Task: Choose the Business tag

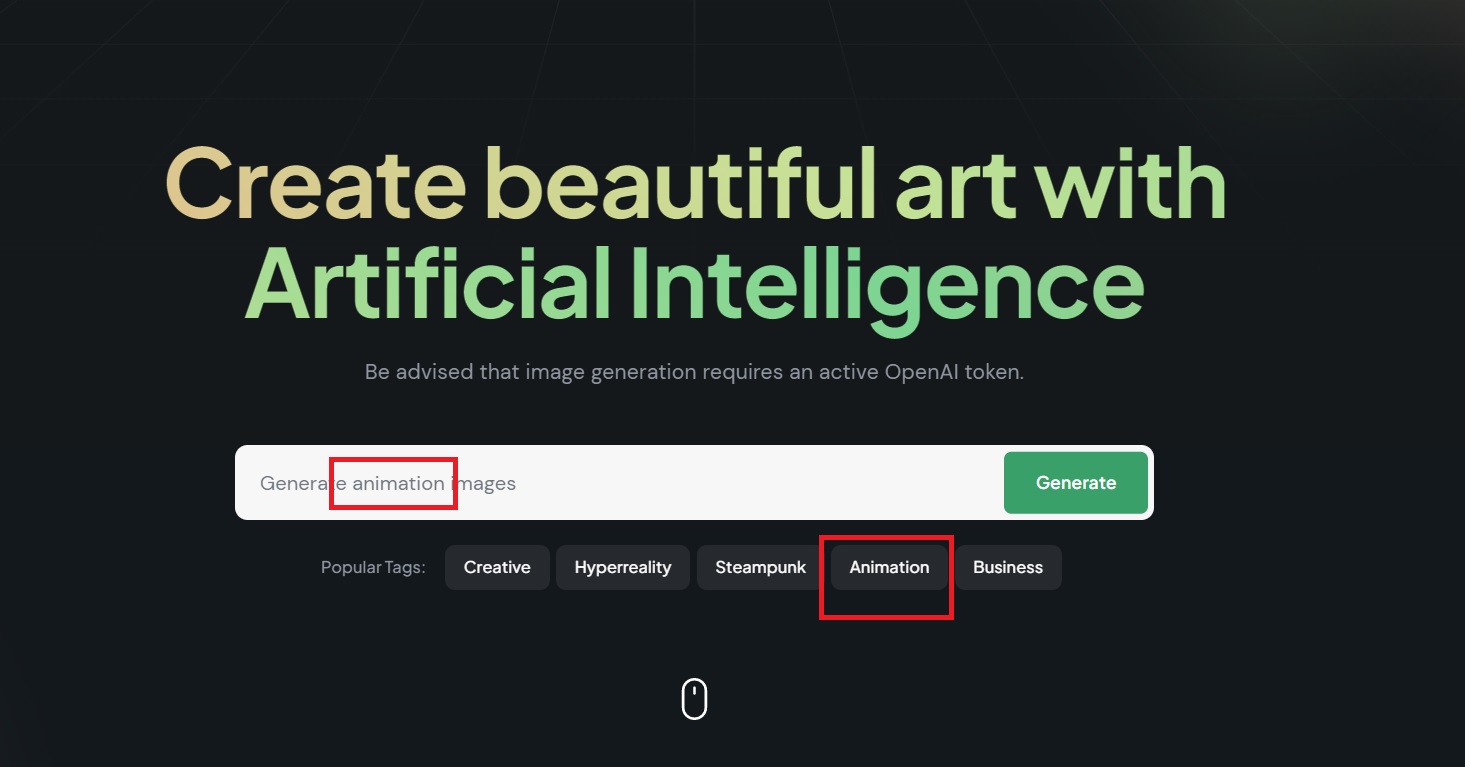Action: (x=1008, y=567)
